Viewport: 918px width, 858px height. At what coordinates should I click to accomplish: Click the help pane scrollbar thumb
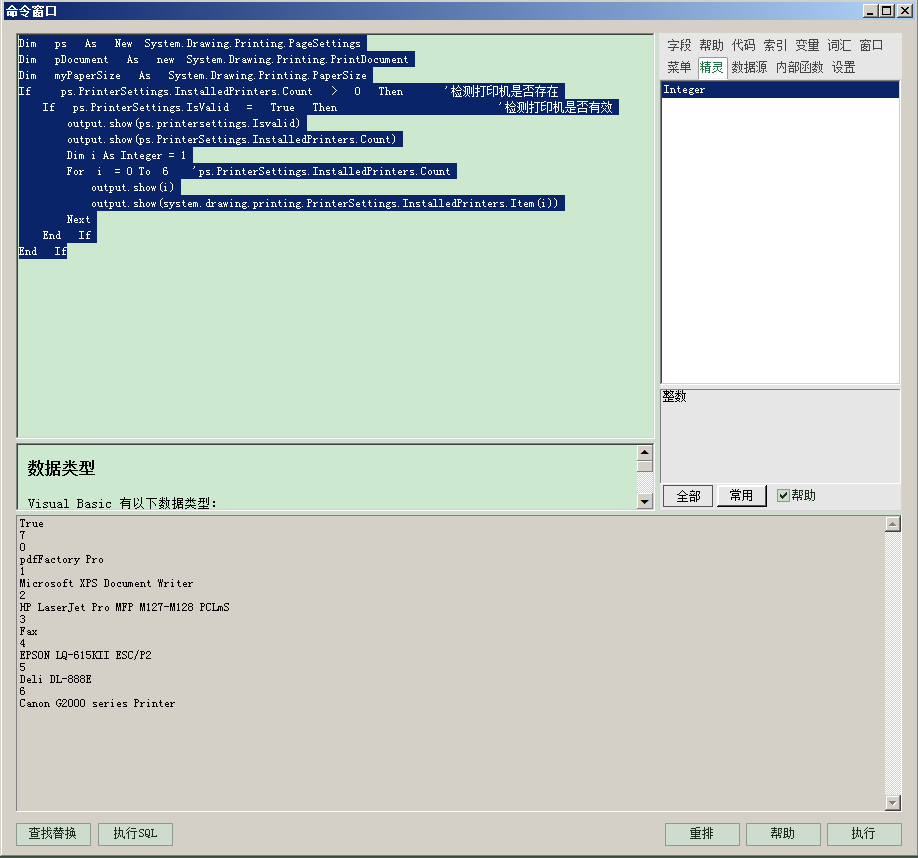pyautogui.click(x=645, y=466)
